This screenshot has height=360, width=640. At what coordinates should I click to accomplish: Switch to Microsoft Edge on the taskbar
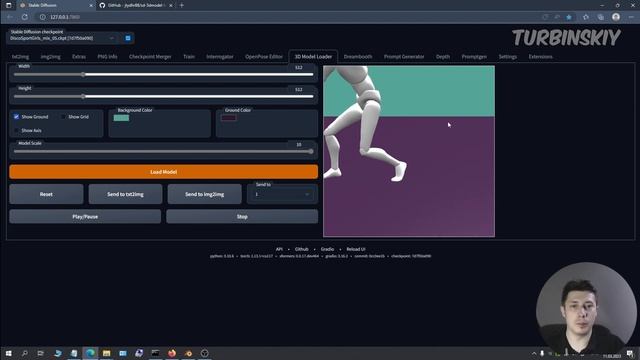point(90,353)
